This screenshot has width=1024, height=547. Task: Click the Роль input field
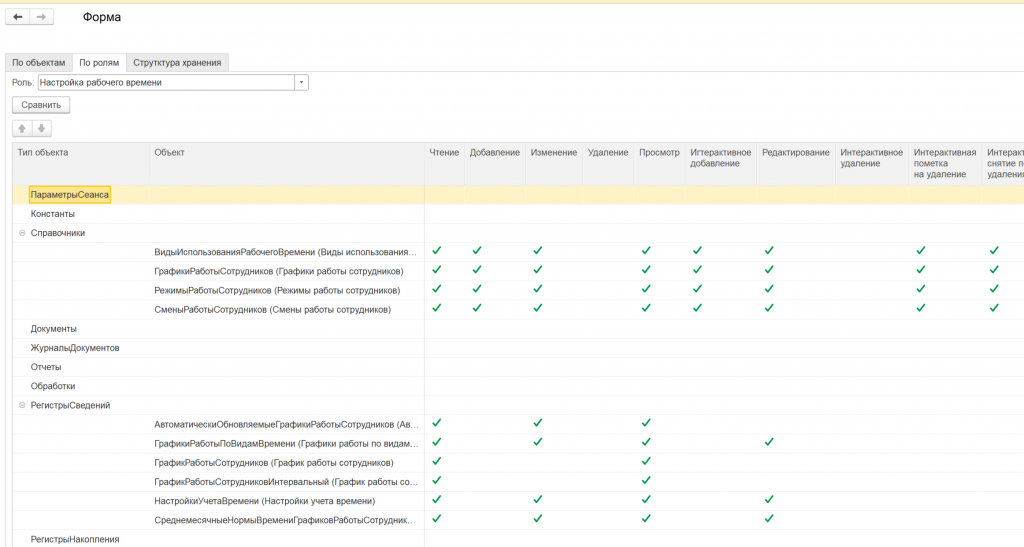coord(166,82)
